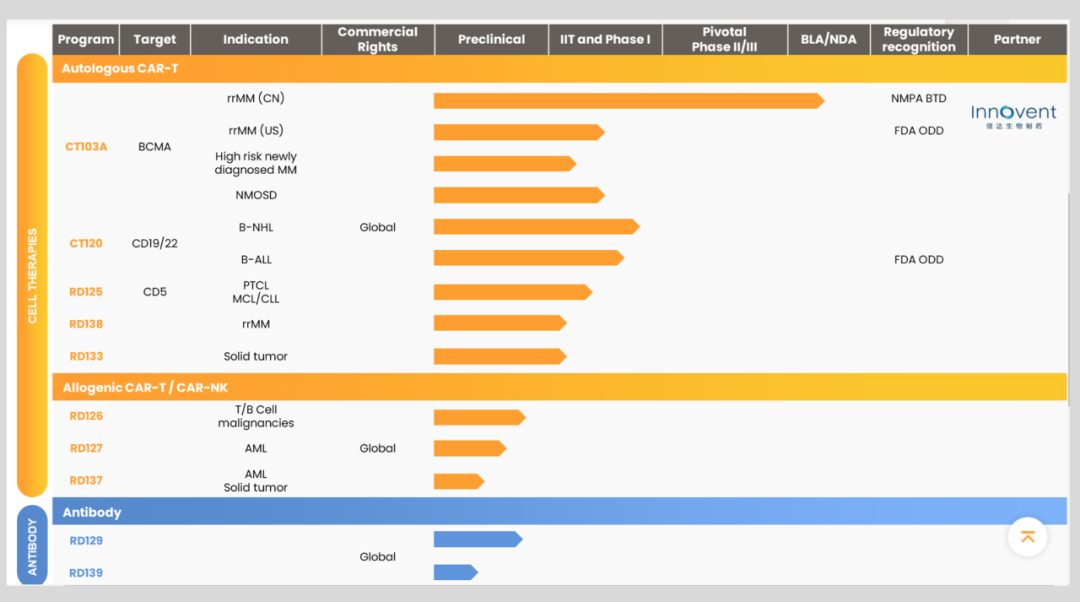Screen dimensions: 1080x602
Task: Click the RD133 program name
Action: 86,357
